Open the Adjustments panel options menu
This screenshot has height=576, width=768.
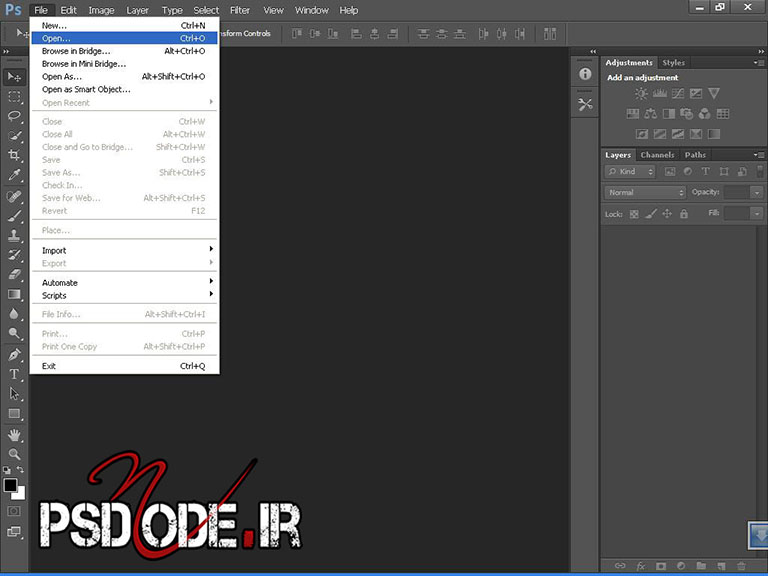pyautogui.click(x=759, y=63)
